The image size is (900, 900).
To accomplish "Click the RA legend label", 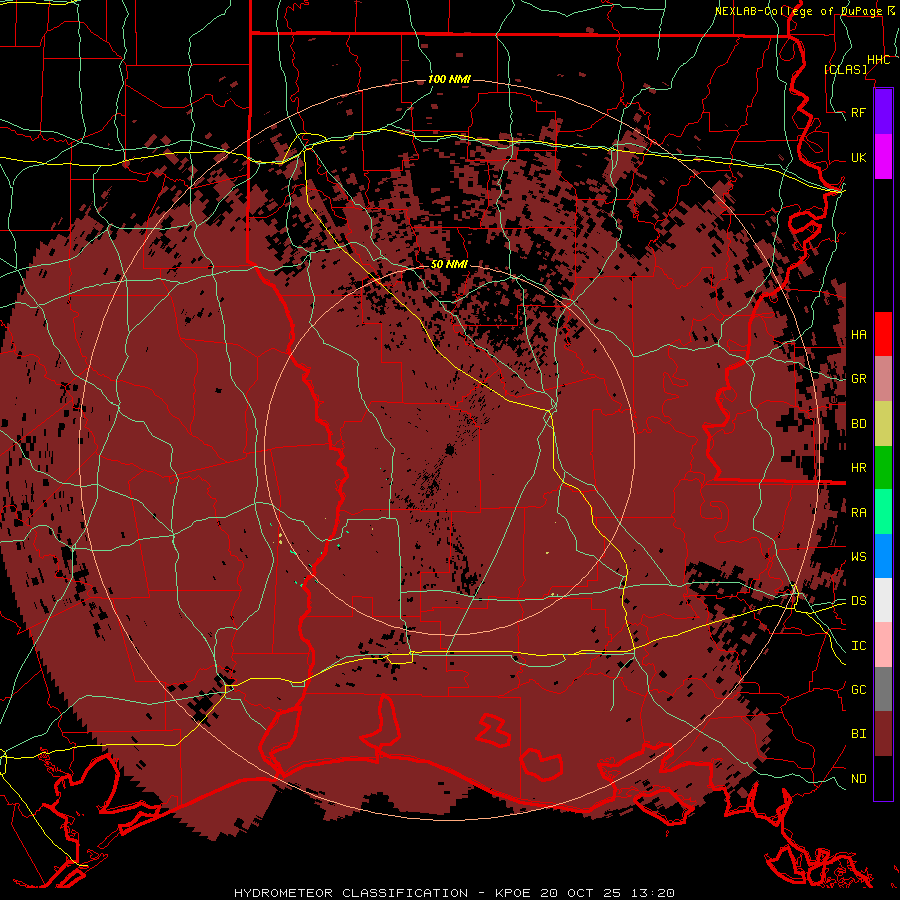I will (858, 513).
